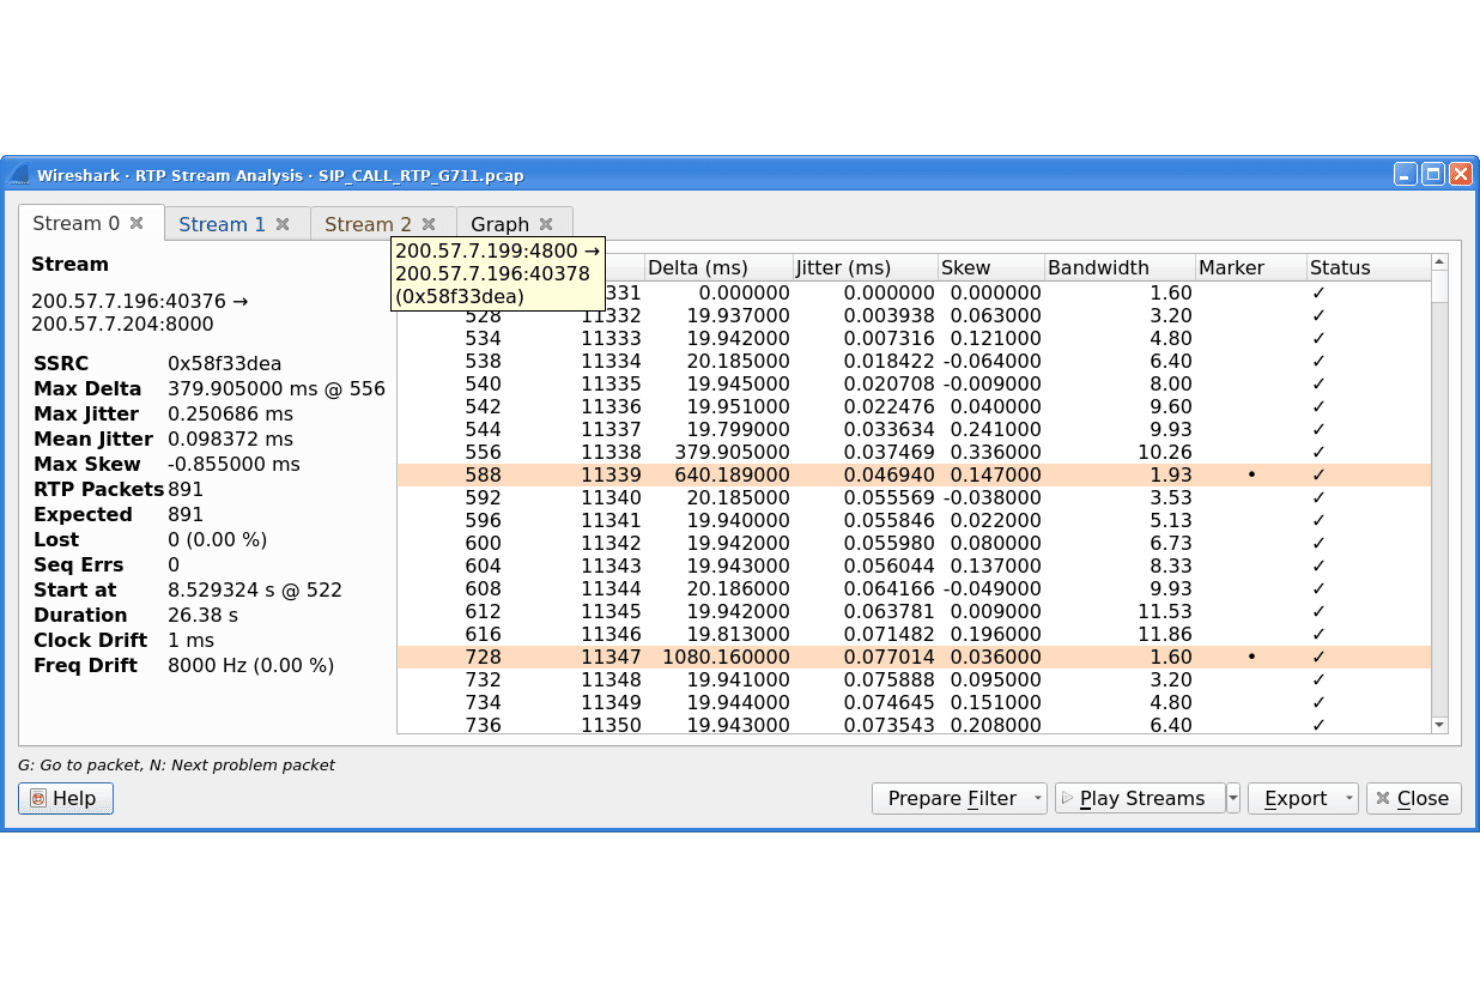Sort by the Bandwidth column header
1480x987 pixels.
click(1120, 268)
